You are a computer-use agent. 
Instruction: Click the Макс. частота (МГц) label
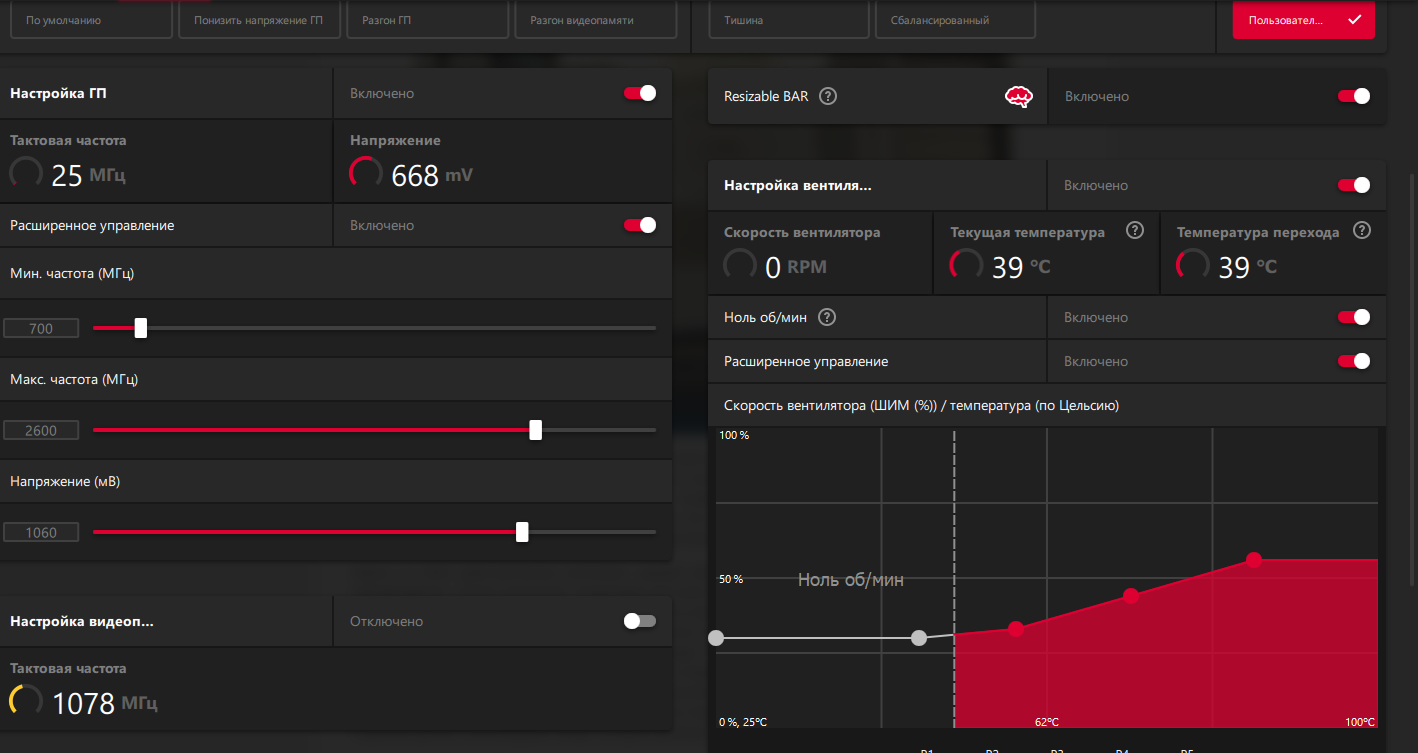[x=74, y=380]
